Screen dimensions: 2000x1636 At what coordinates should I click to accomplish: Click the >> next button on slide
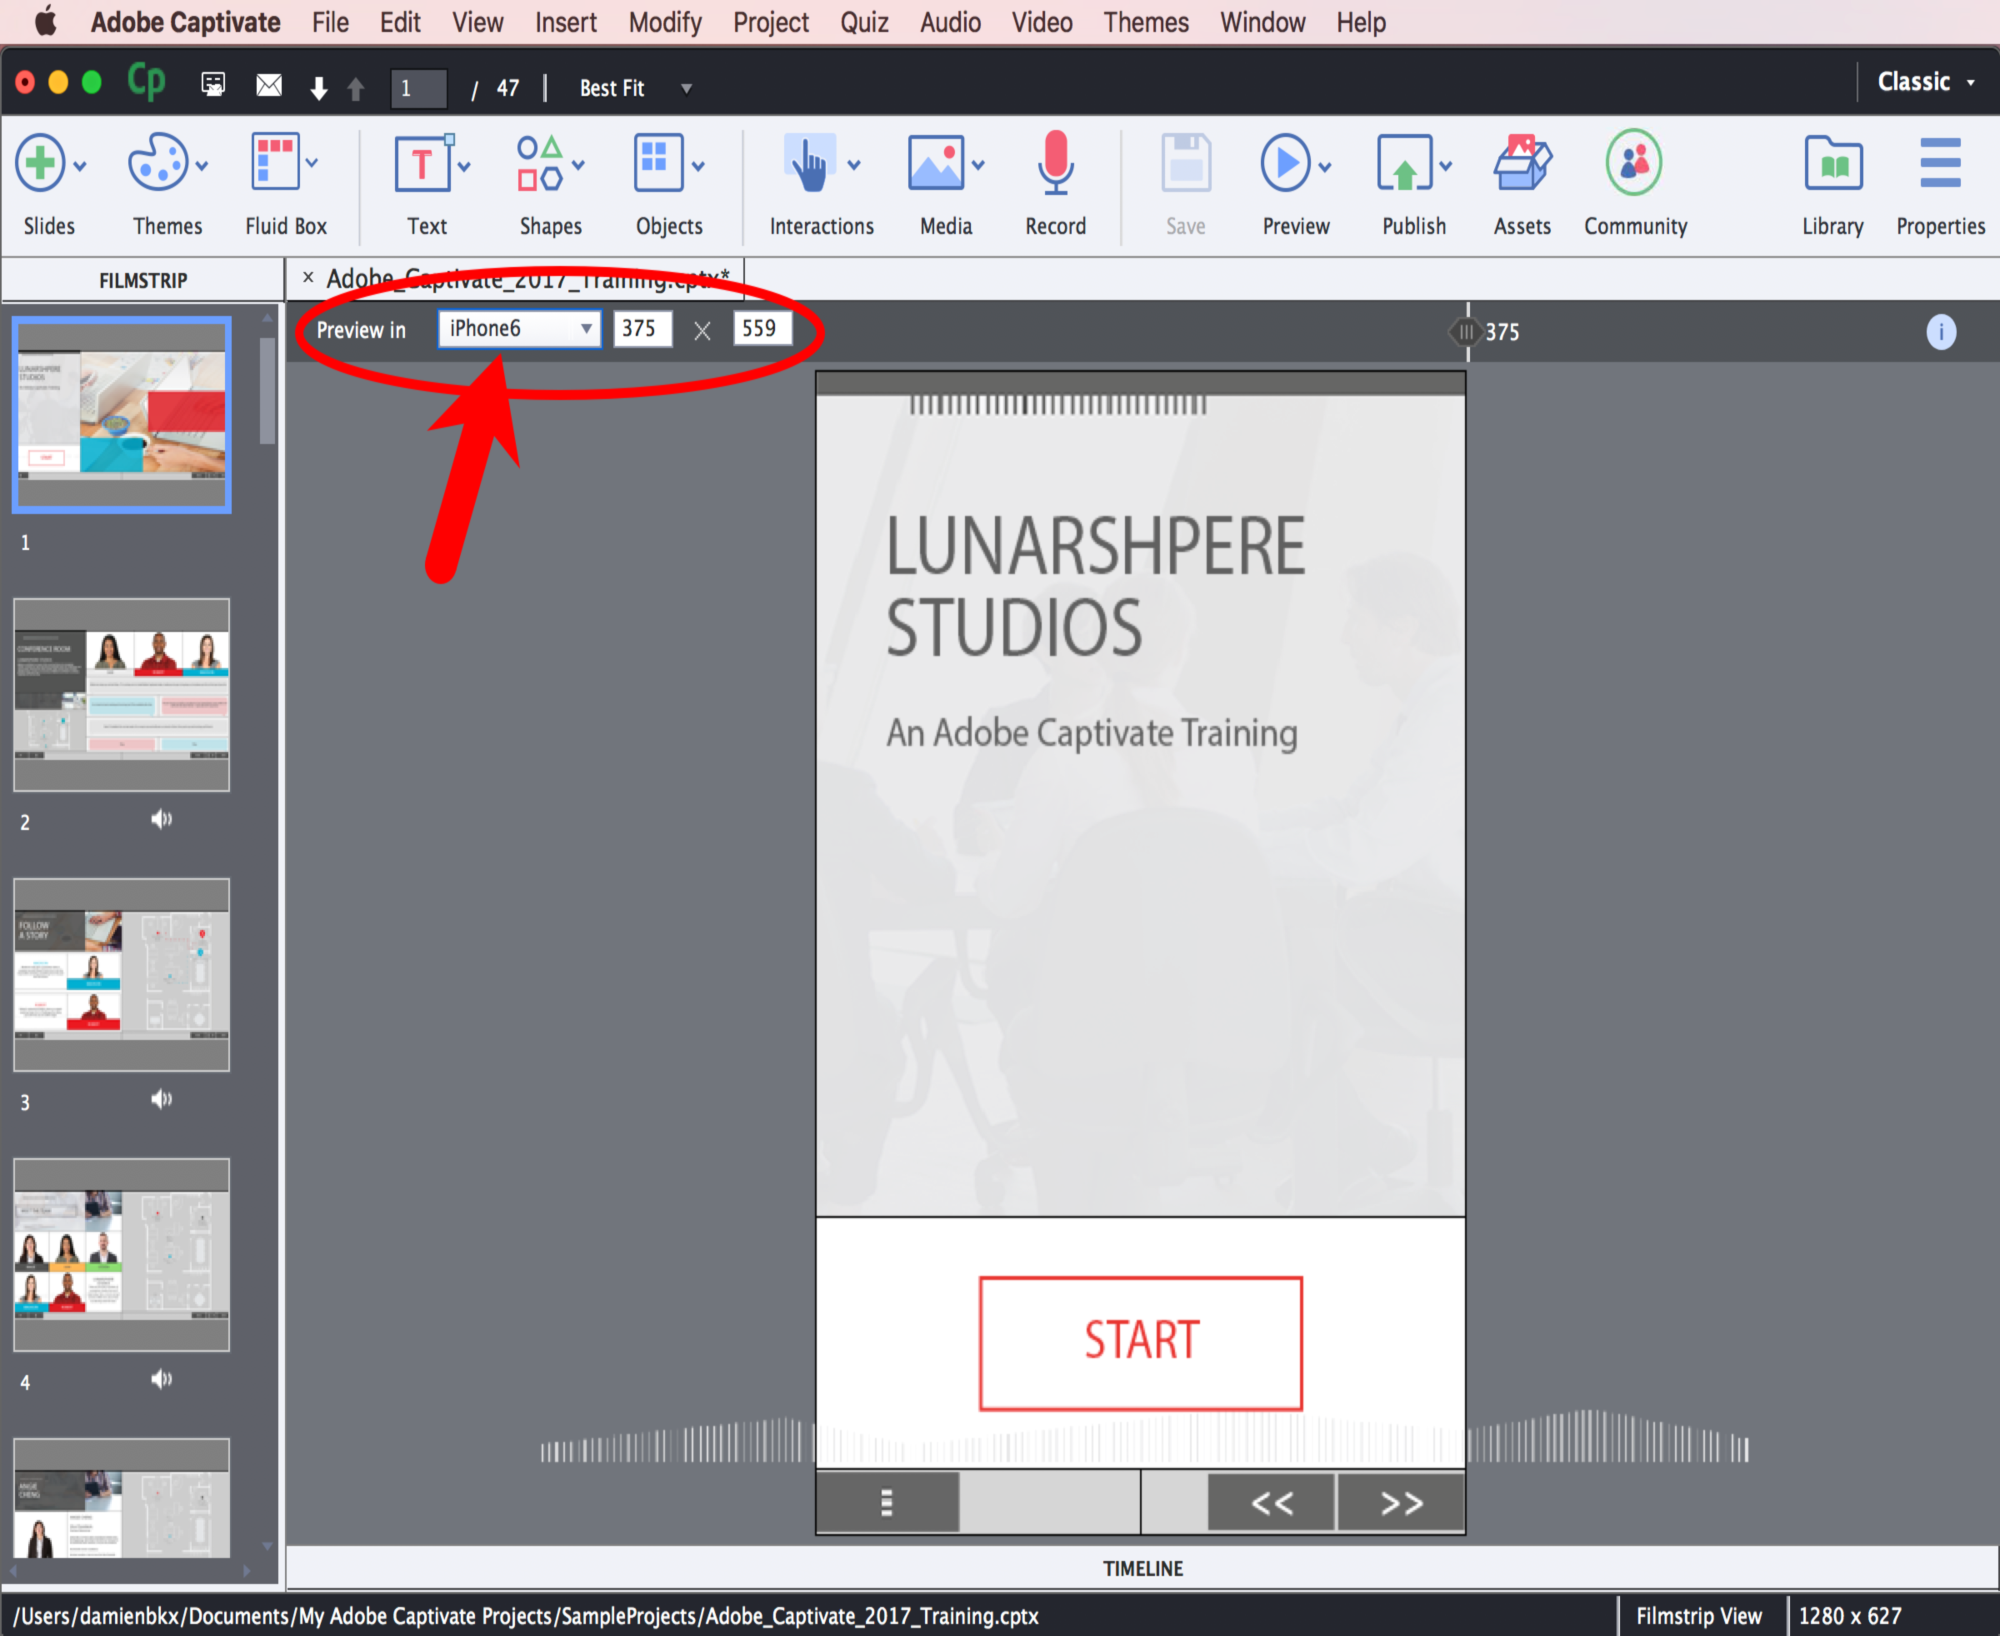point(1400,1503)
